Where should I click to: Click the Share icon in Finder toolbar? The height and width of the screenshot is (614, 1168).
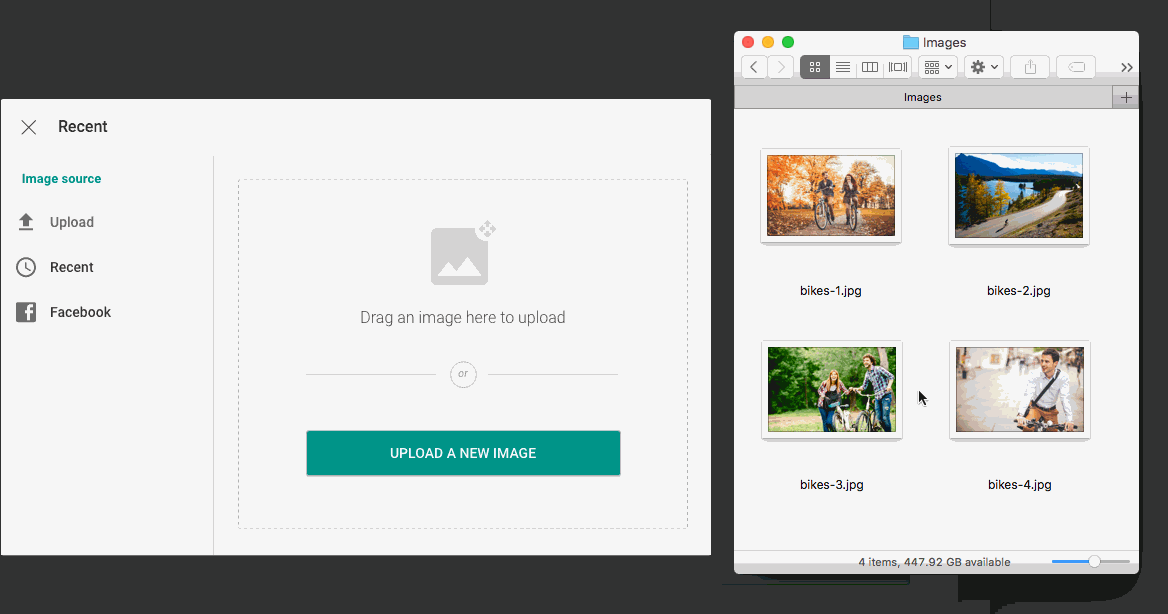tap(1030, 67)
